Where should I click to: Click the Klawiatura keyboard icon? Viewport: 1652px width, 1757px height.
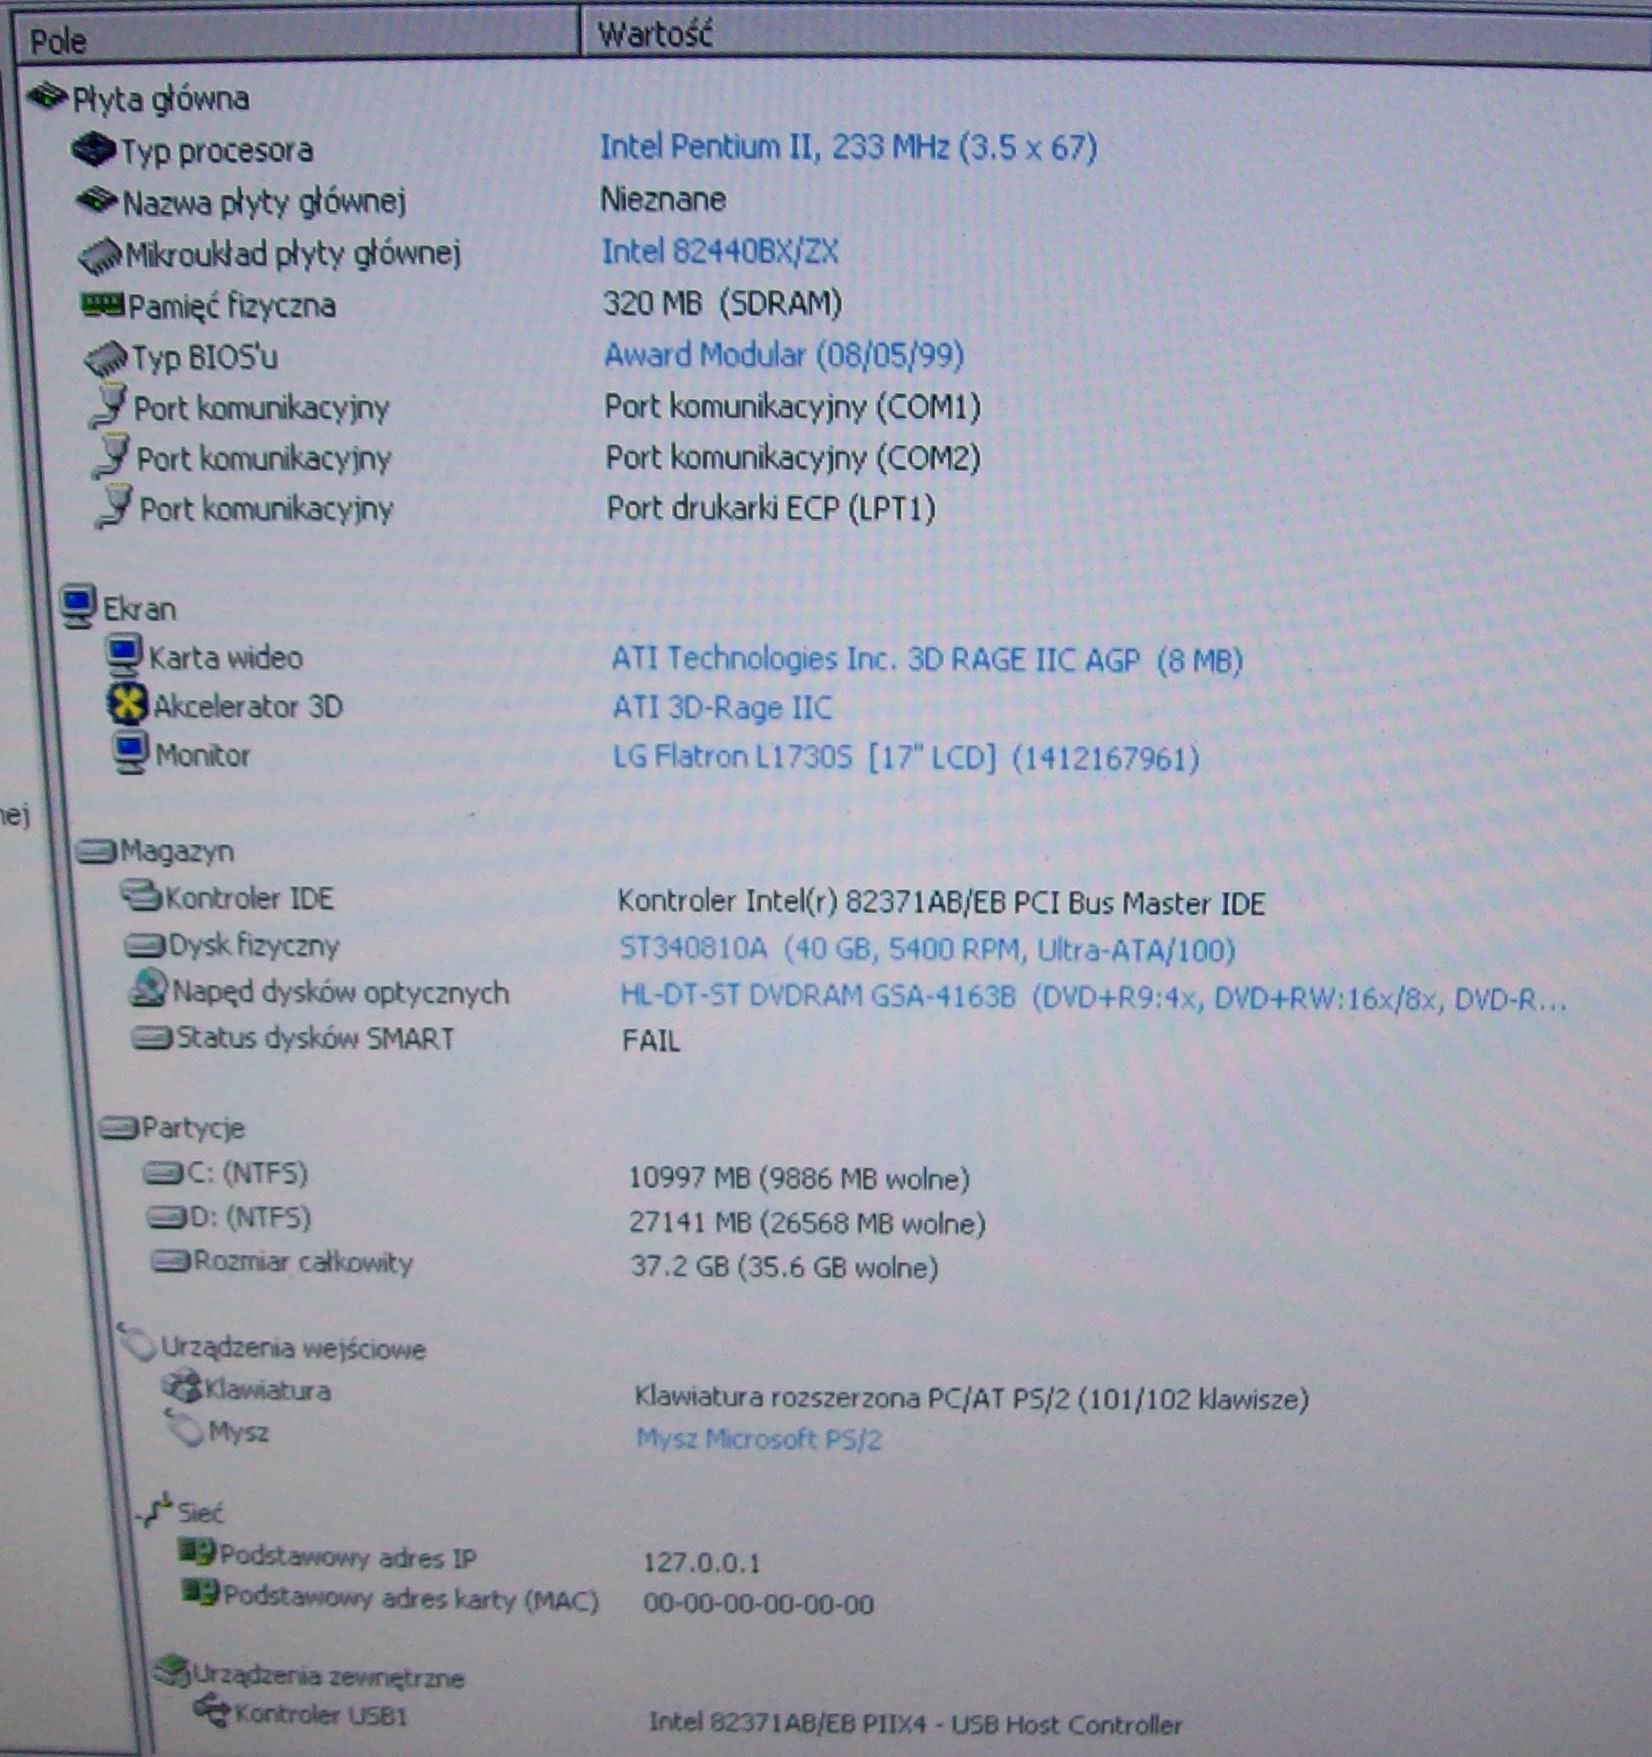point(182,1389)
